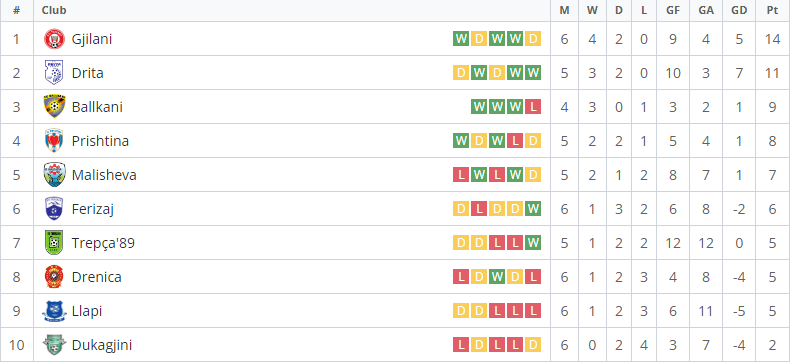
Task: Click Ballkani's red L form badge
Action: coord(533,107)
